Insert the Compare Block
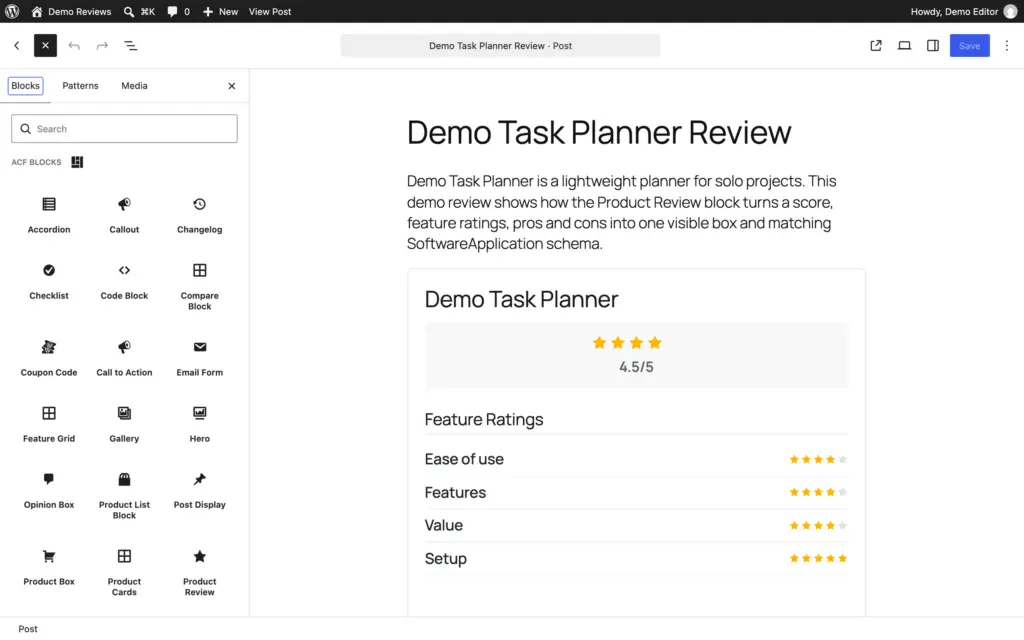 200,287
